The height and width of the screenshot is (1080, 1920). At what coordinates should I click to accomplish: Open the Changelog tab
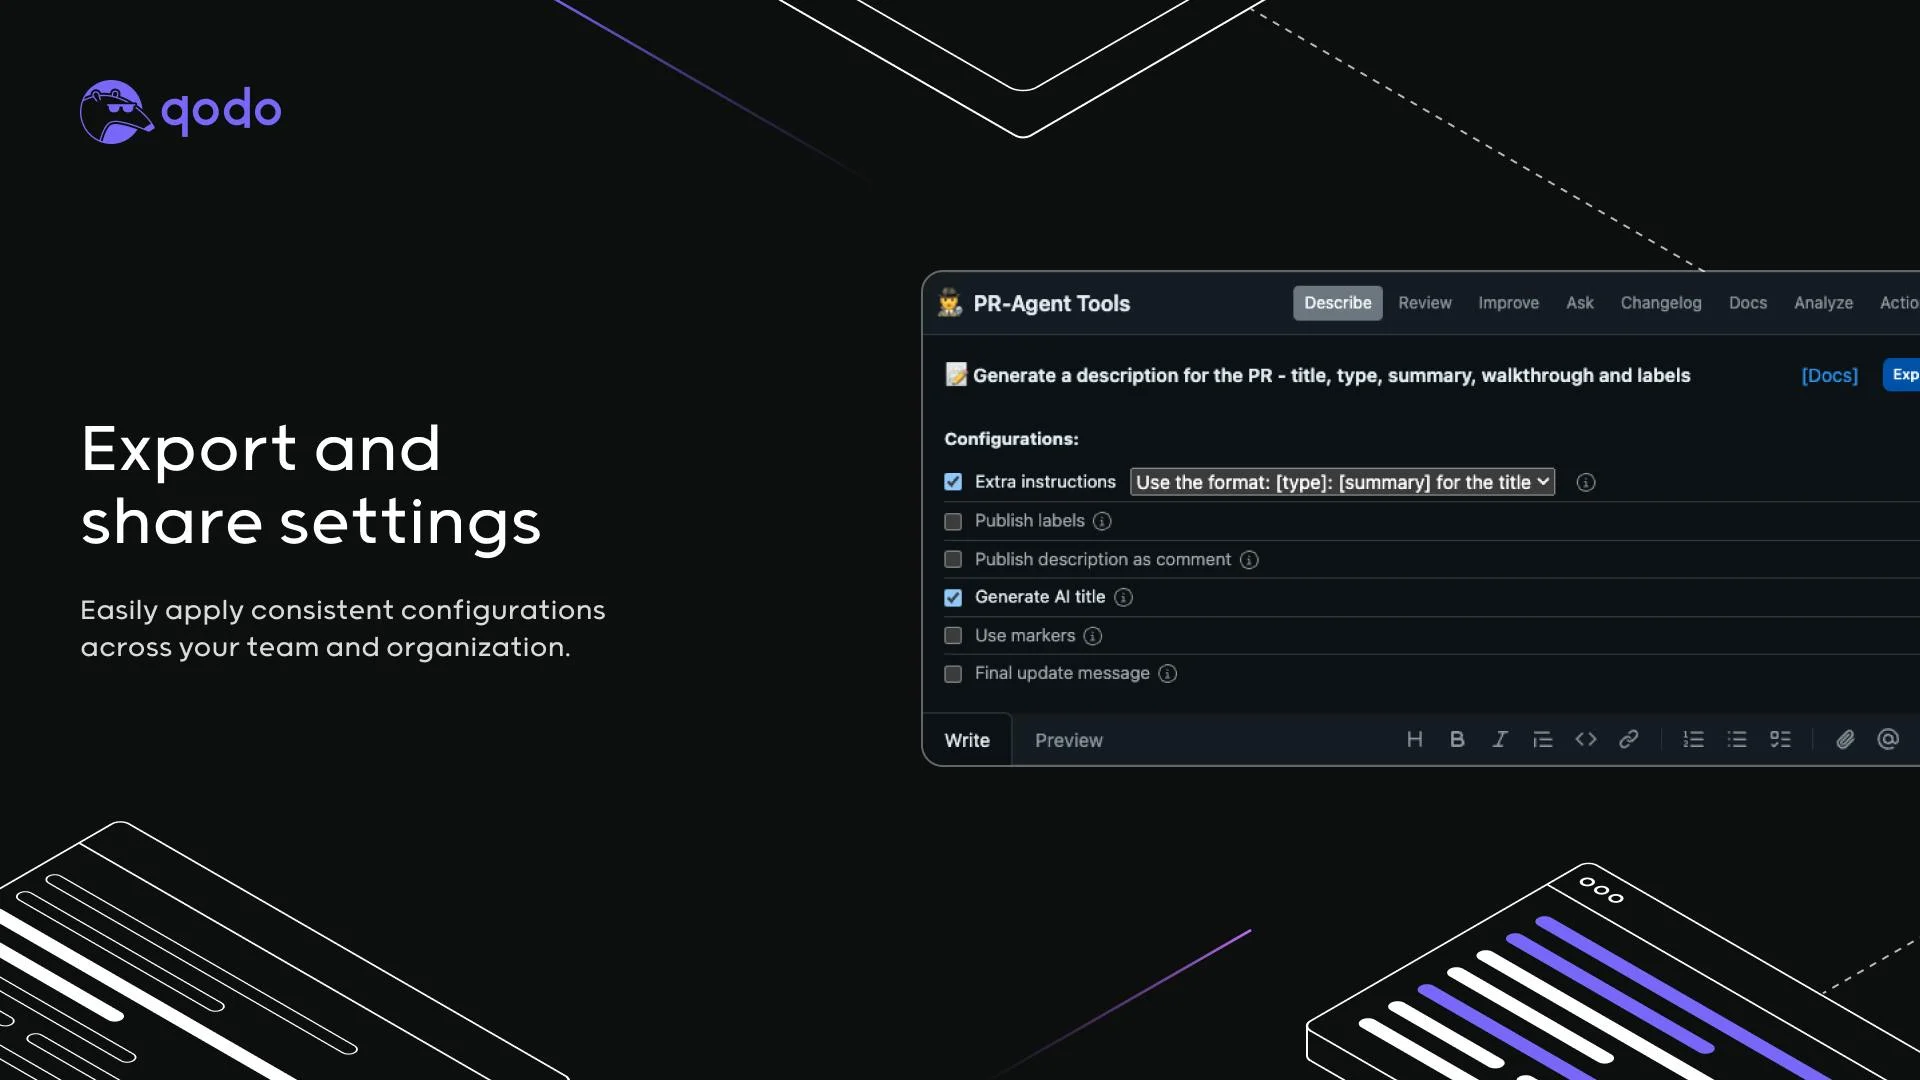pyautogui.click(x=1661, y=303)
